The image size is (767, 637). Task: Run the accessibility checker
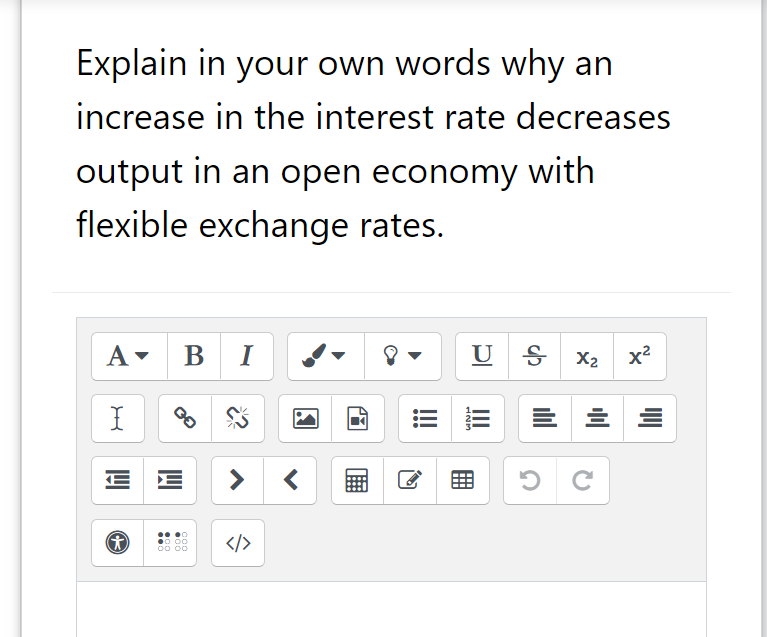(118, 543)
